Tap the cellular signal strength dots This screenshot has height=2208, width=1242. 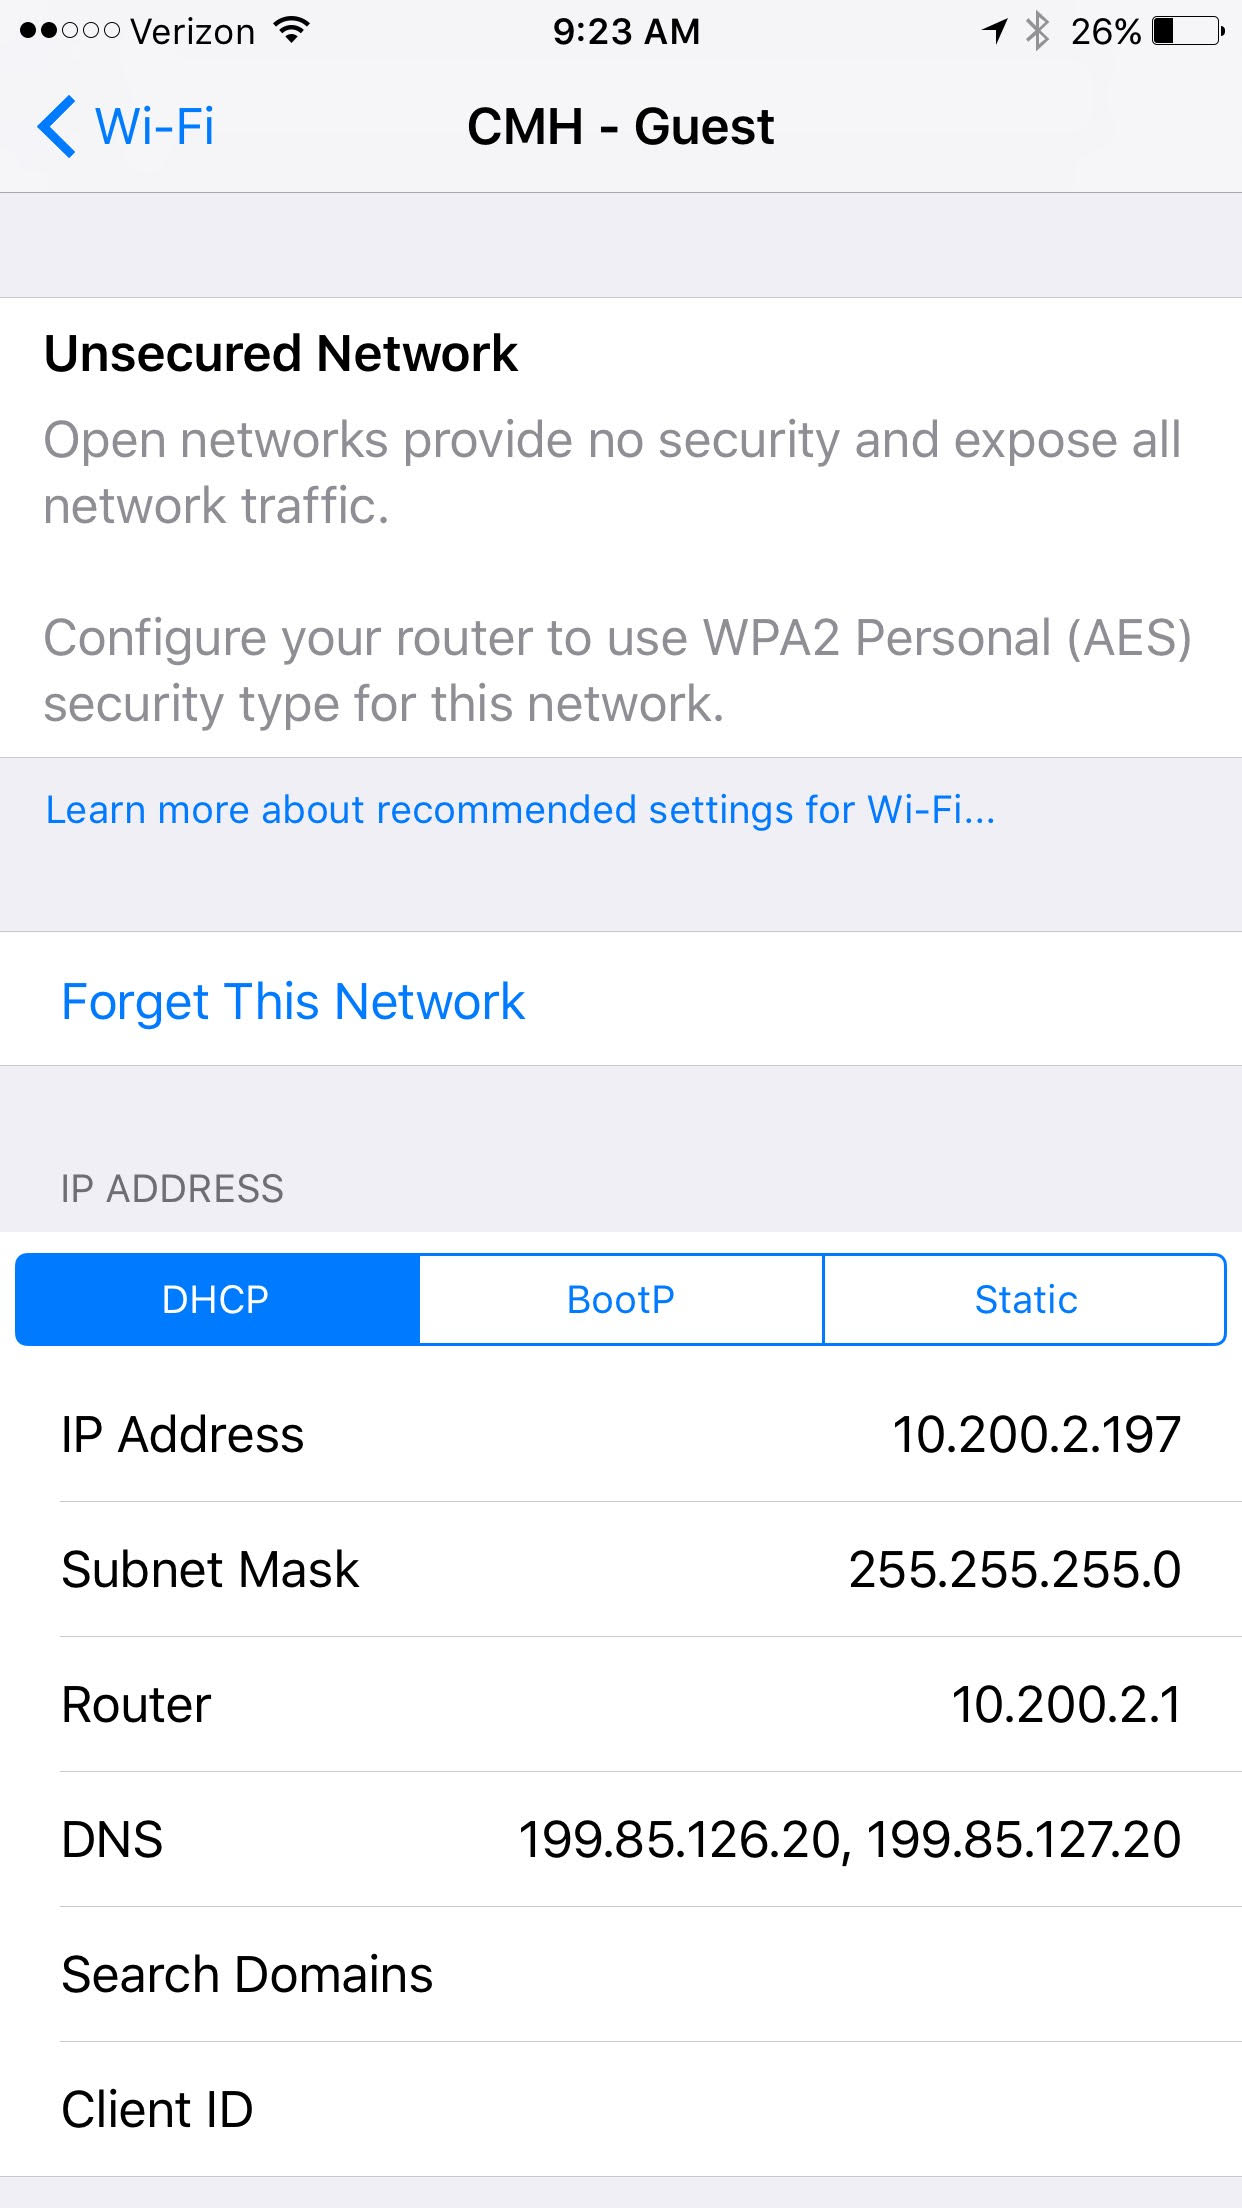[x=70, y=31]
